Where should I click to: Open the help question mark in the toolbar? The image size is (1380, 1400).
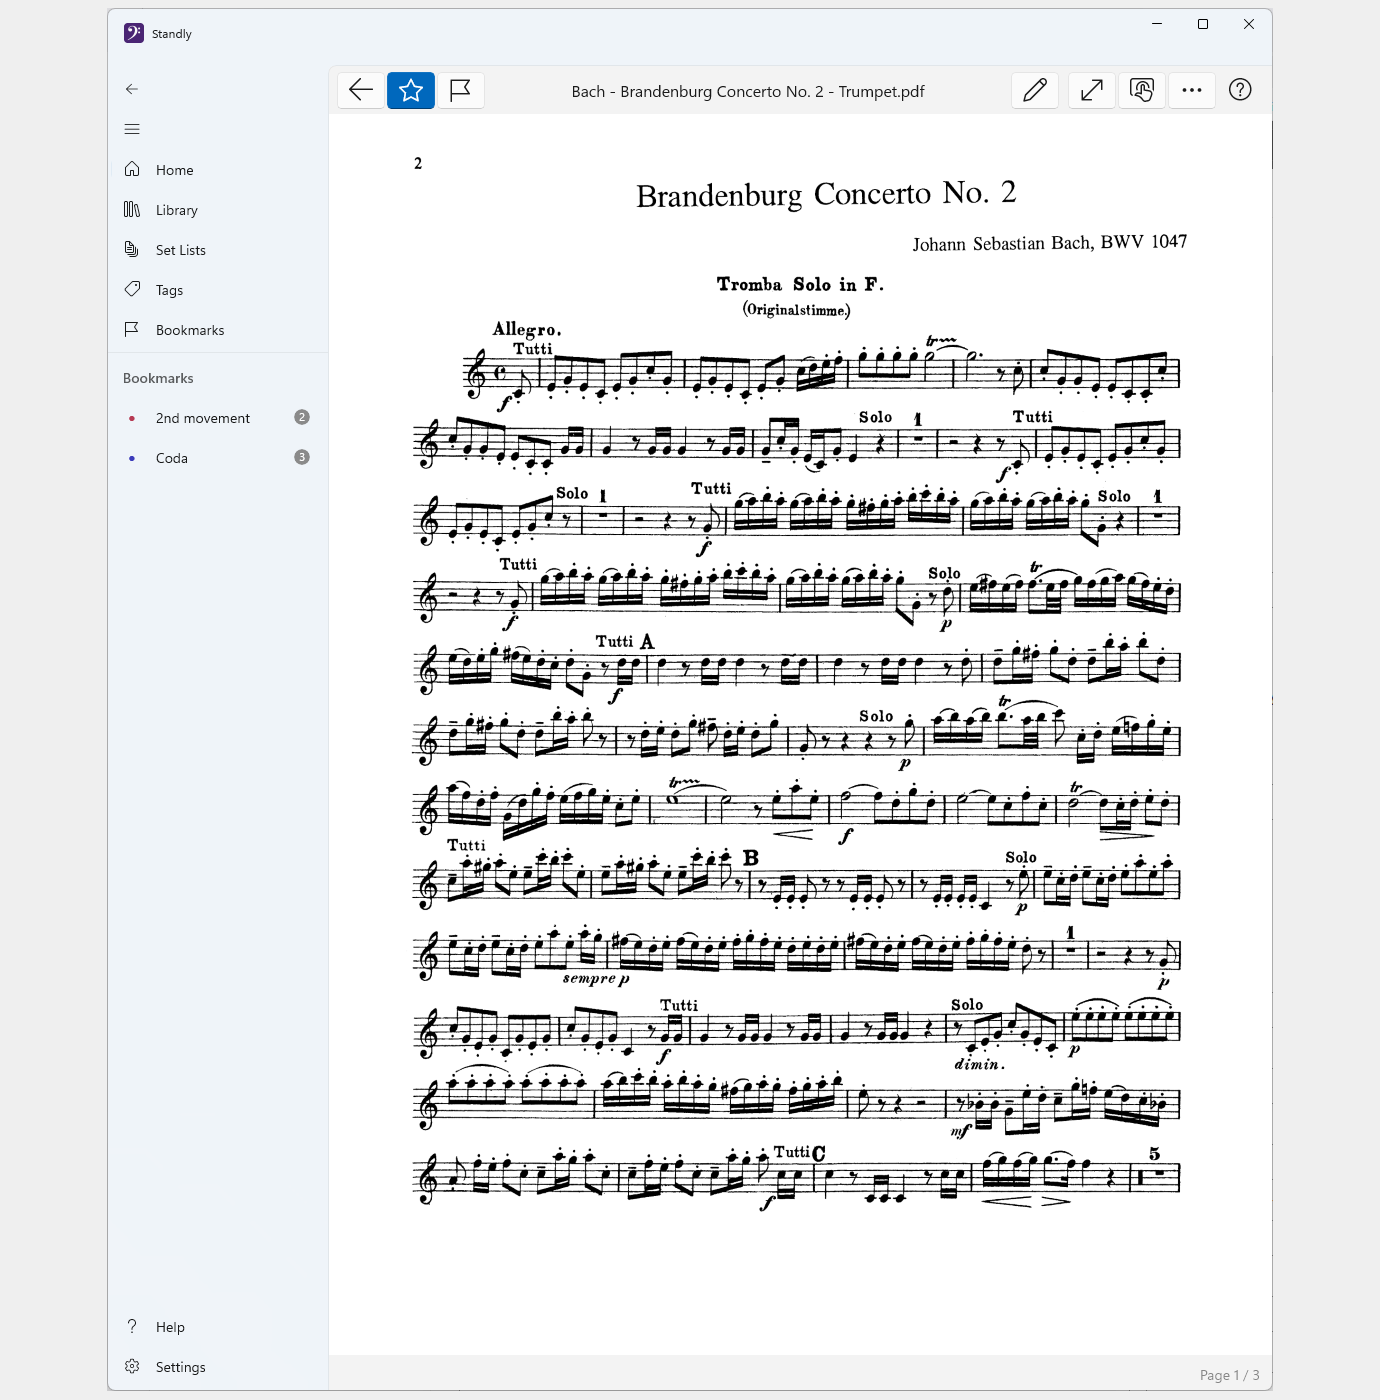[x=1240, y=90]
